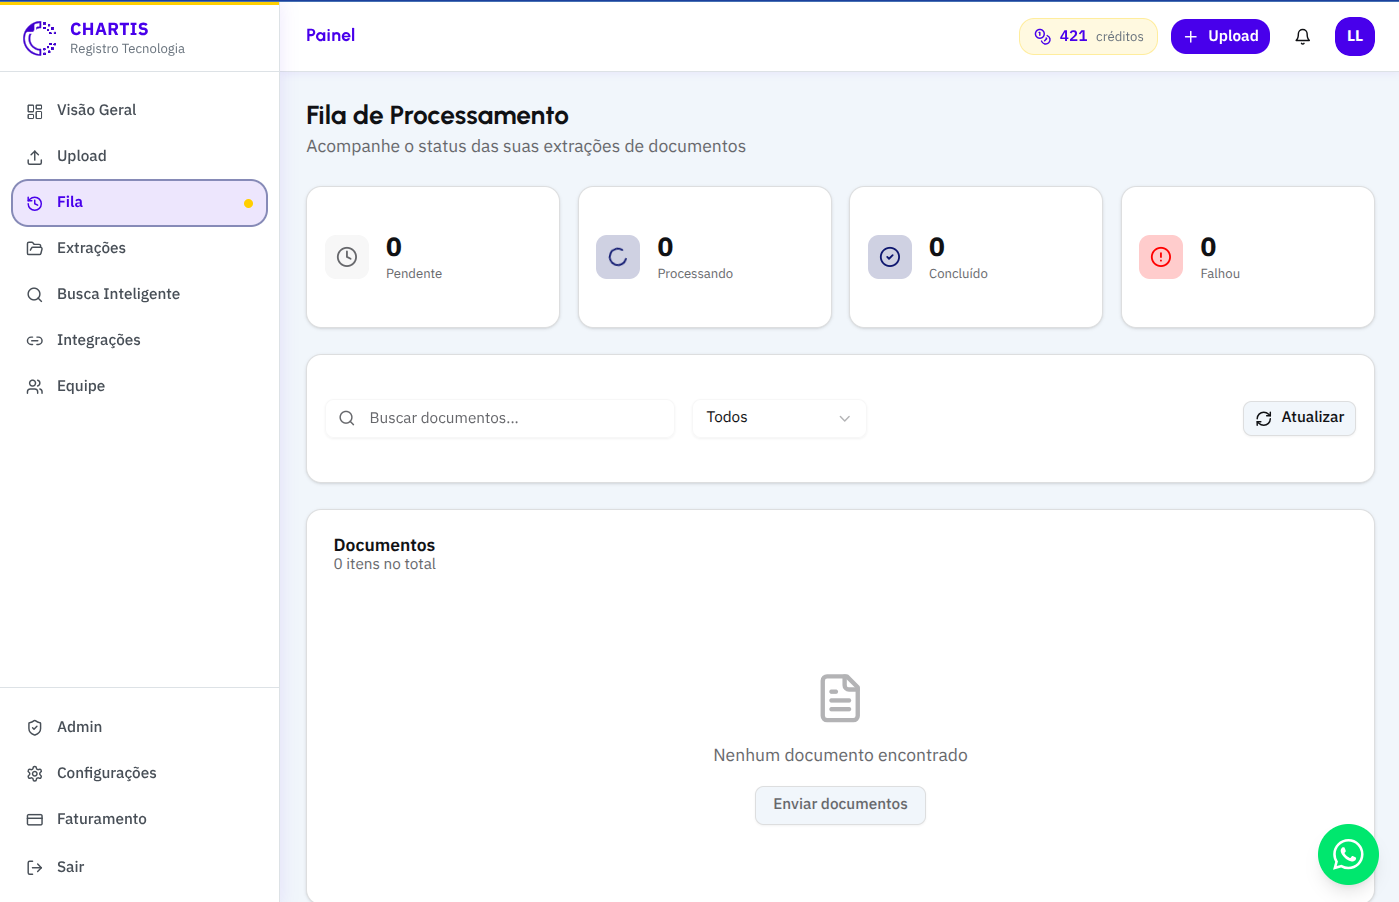Open notifications bell icon
Viewport: 1399px width, 902px height.
click(1302, 37)
